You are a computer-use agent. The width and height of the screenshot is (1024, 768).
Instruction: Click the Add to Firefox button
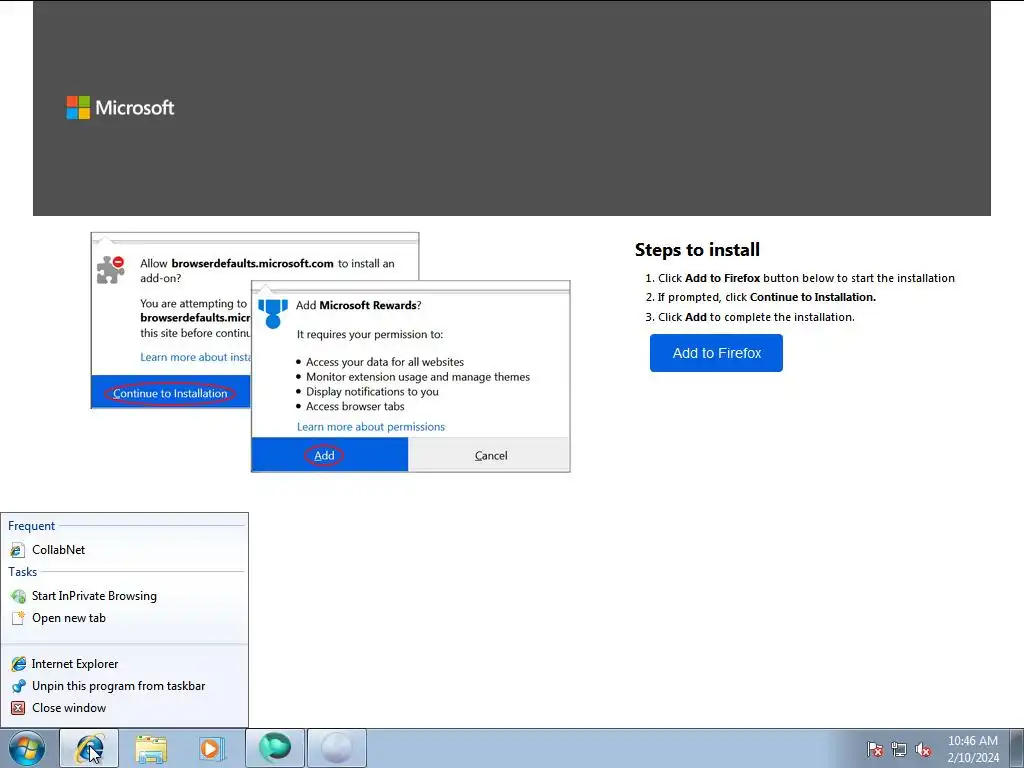pyautogui.click(x=716, y=353)
